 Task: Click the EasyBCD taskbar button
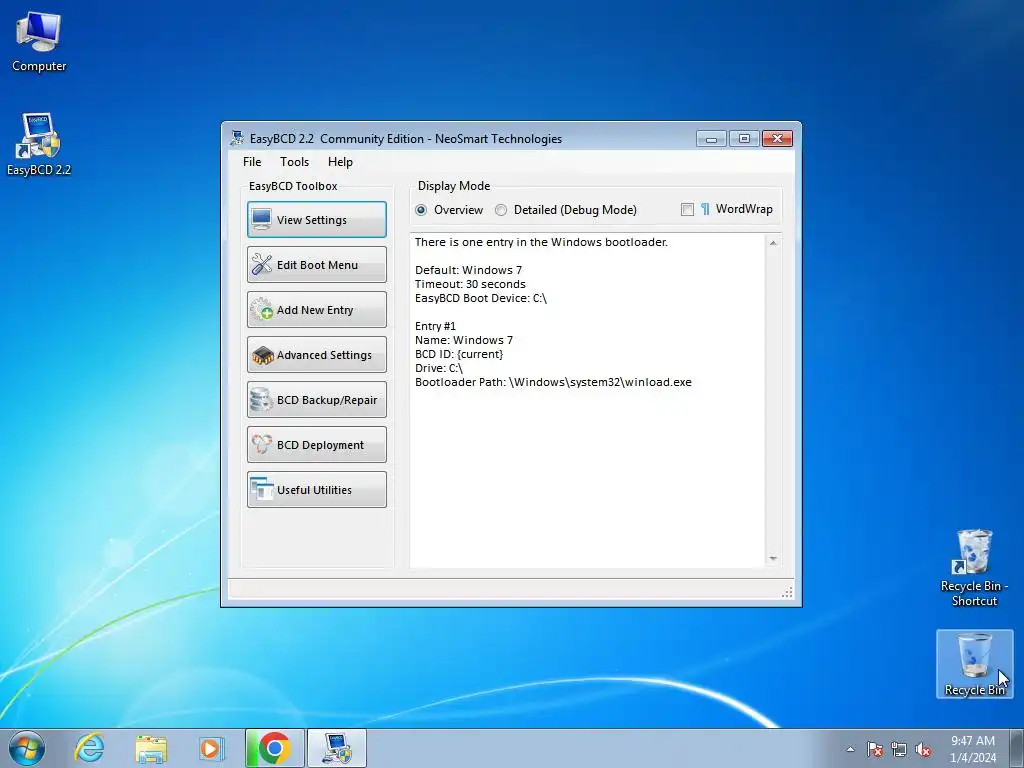337,748
